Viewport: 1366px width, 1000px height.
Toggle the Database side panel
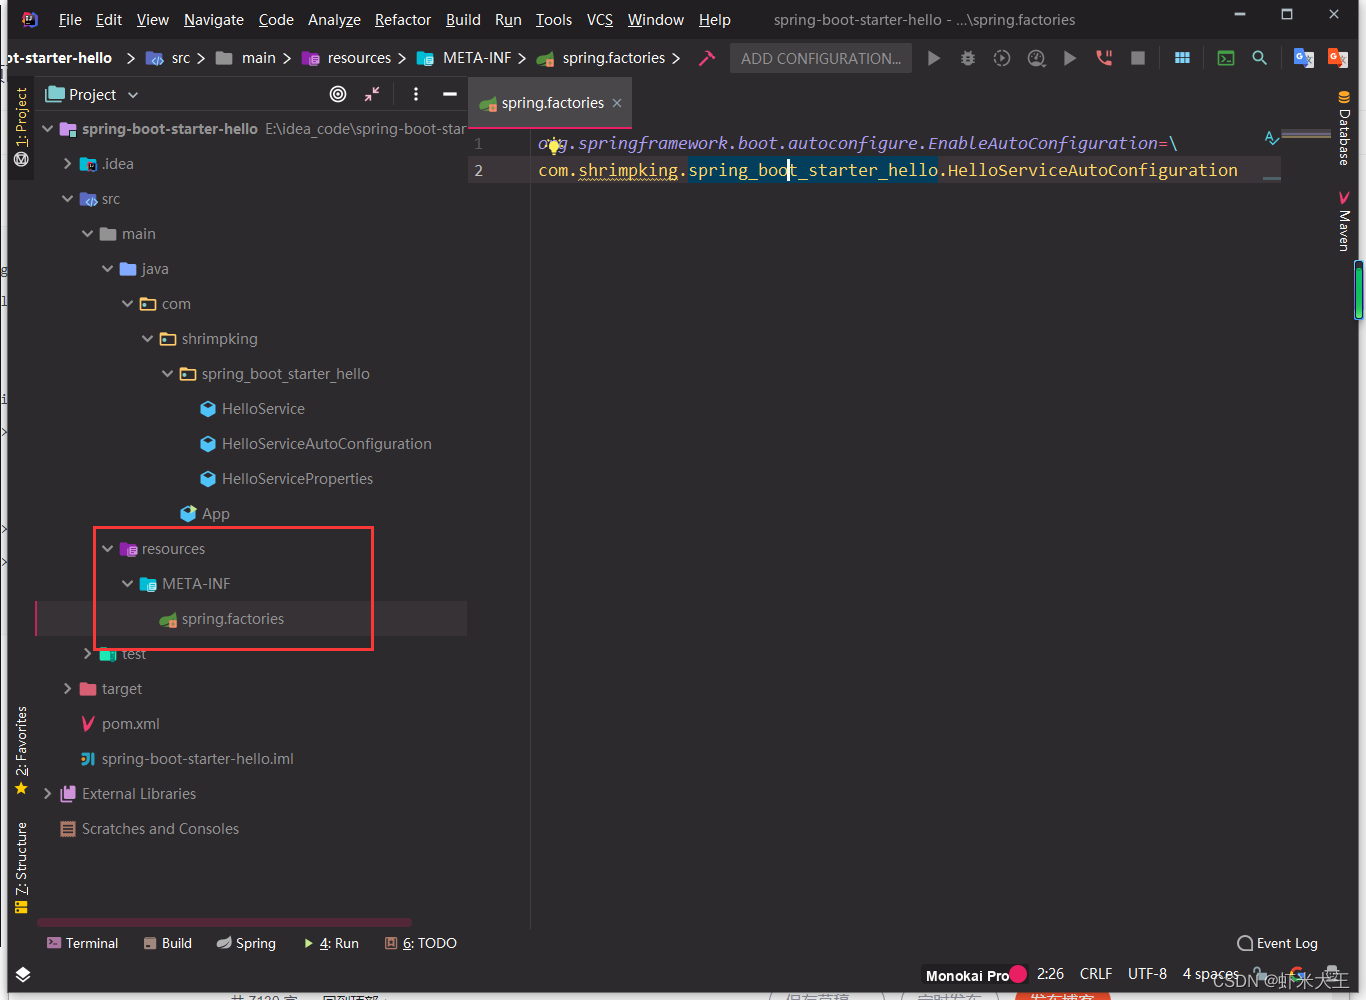(1344, 128)
